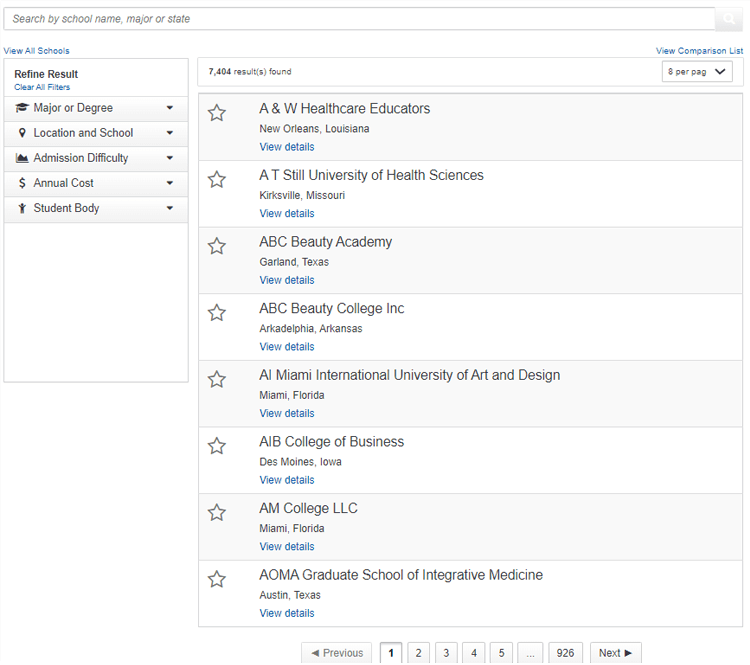Screen dimensions: 750x665
Task: Click Clear All Filters link
Action: 42,87
